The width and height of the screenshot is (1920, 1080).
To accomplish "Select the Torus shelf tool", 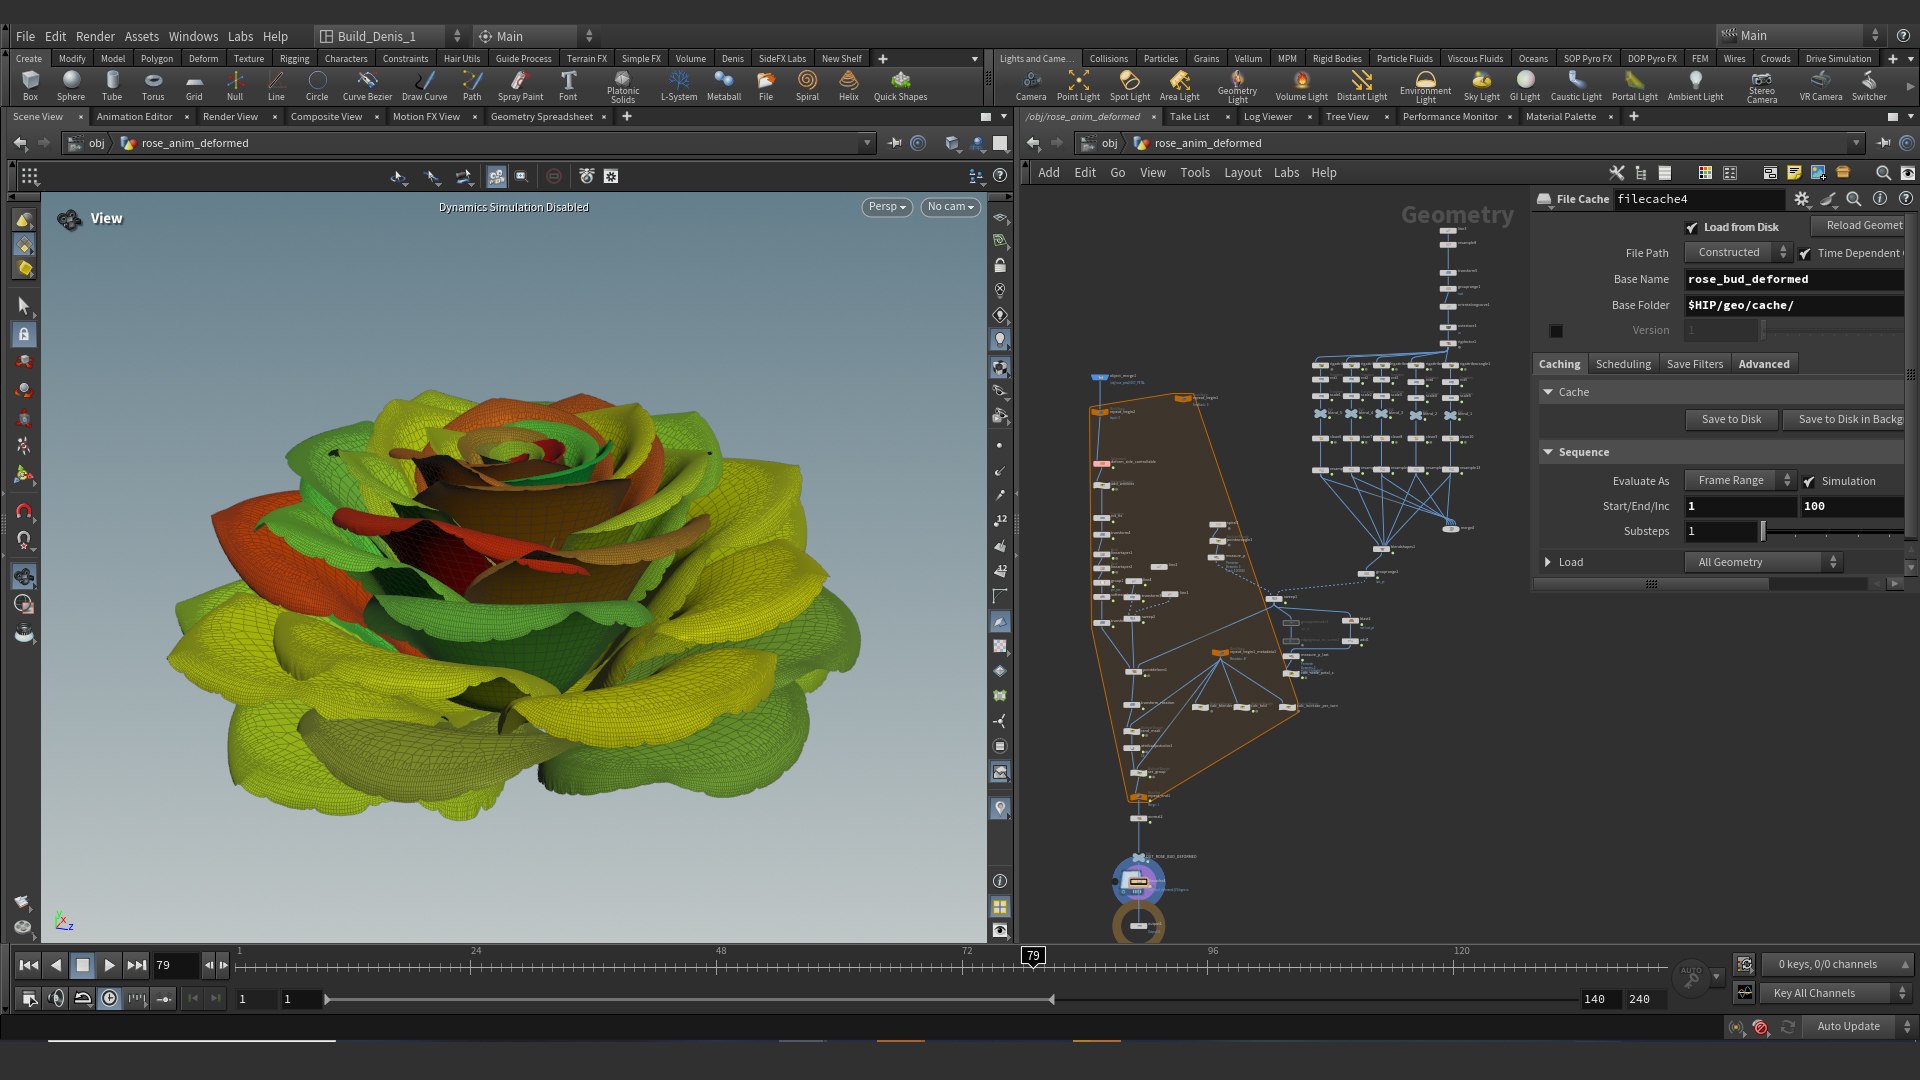I will pyautogui.click(x=153, y=85).
